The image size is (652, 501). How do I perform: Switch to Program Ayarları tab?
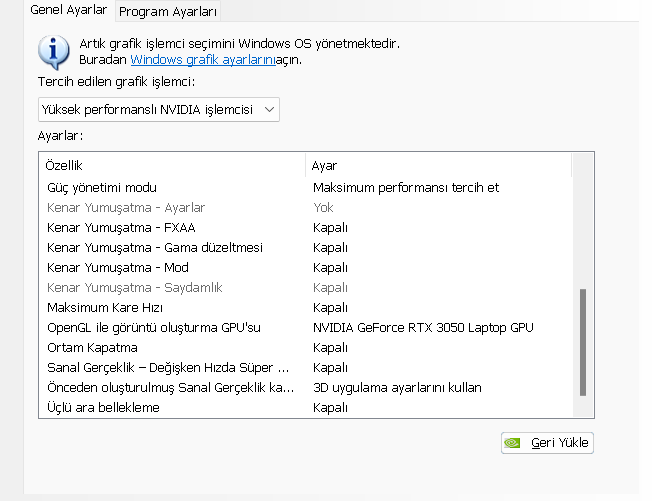pos(167,11)
